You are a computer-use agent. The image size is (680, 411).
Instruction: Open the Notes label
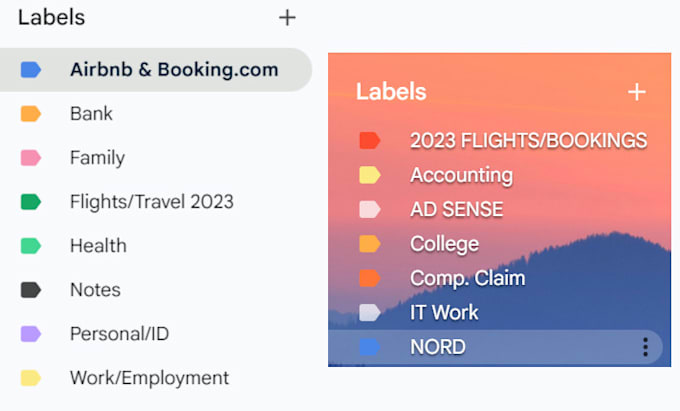pyautogui.click(x=95, y=290)
